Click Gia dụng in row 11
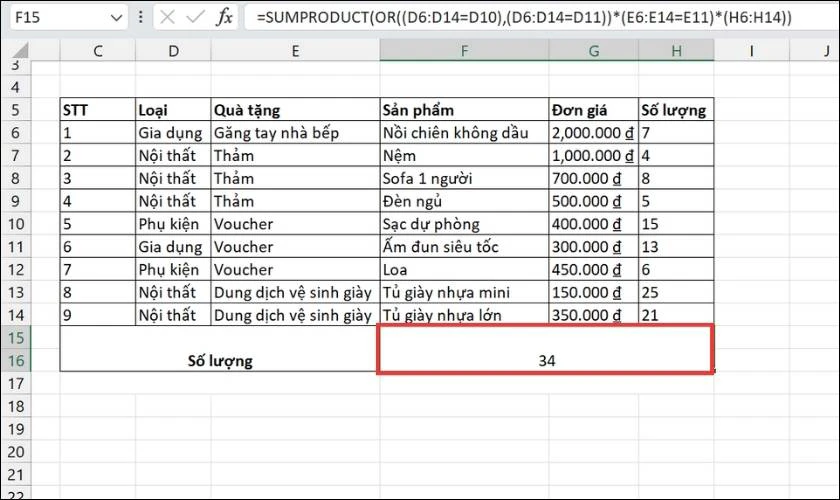 [x=173, y=247]
